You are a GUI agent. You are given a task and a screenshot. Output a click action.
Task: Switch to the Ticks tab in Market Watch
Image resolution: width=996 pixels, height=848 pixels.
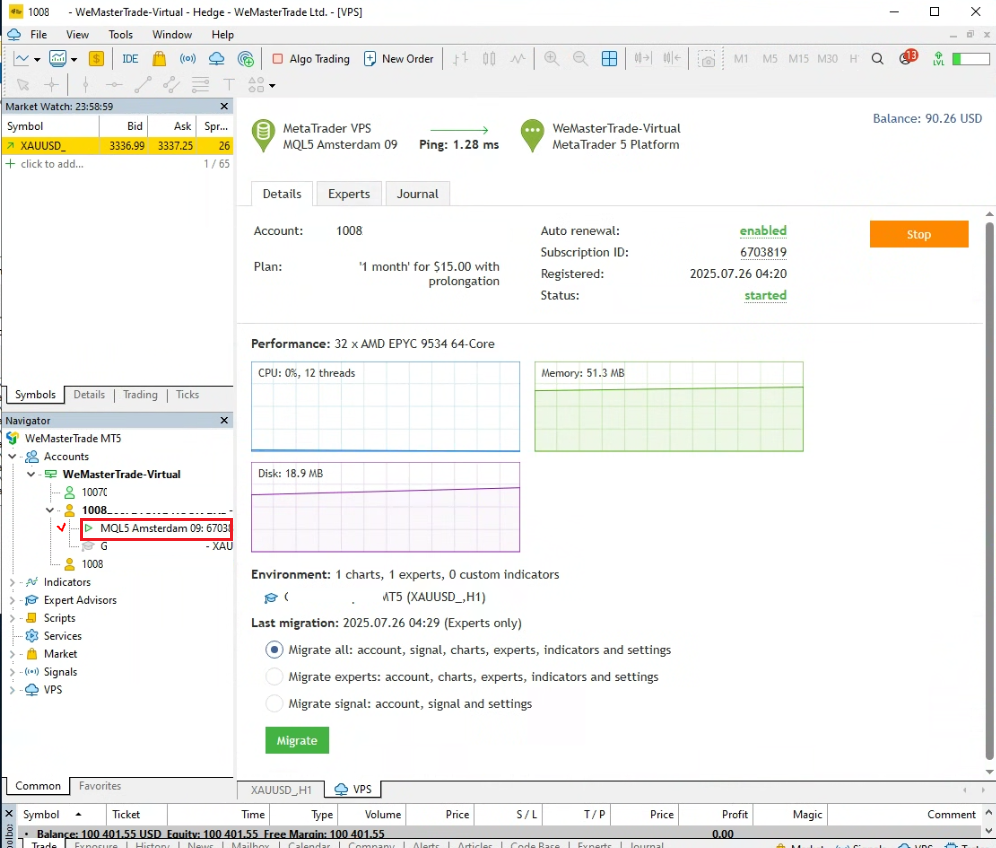coord(187,394)
